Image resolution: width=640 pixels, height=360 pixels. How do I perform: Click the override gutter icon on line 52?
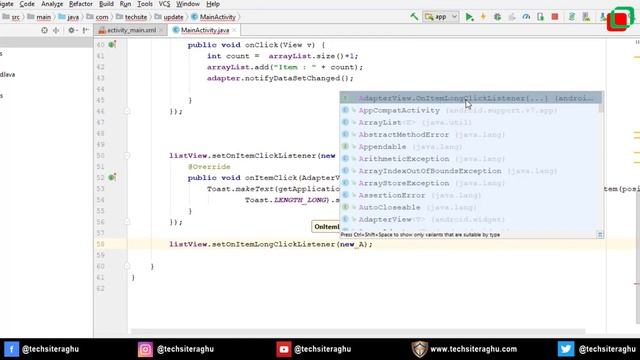click(112, 178)
